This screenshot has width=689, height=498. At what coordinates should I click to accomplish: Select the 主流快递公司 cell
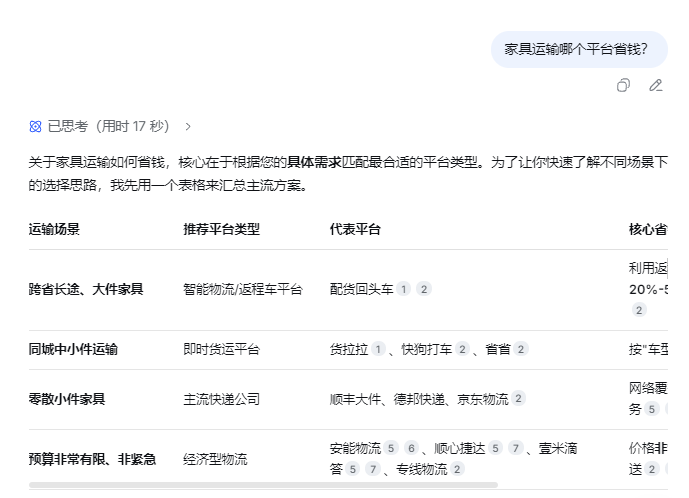(221, 399)
